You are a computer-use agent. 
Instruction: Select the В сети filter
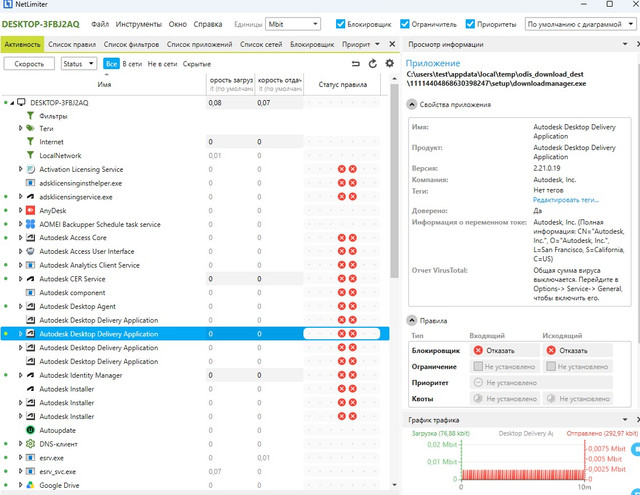(132, 64)
